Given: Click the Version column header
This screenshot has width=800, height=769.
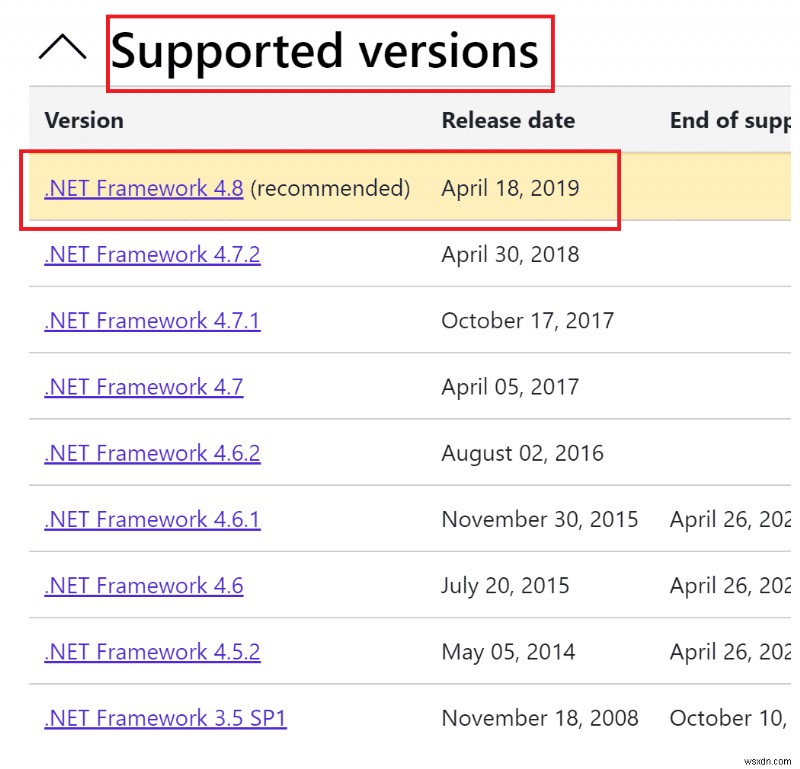Looking at the screenshot, I should pos(83,120).
